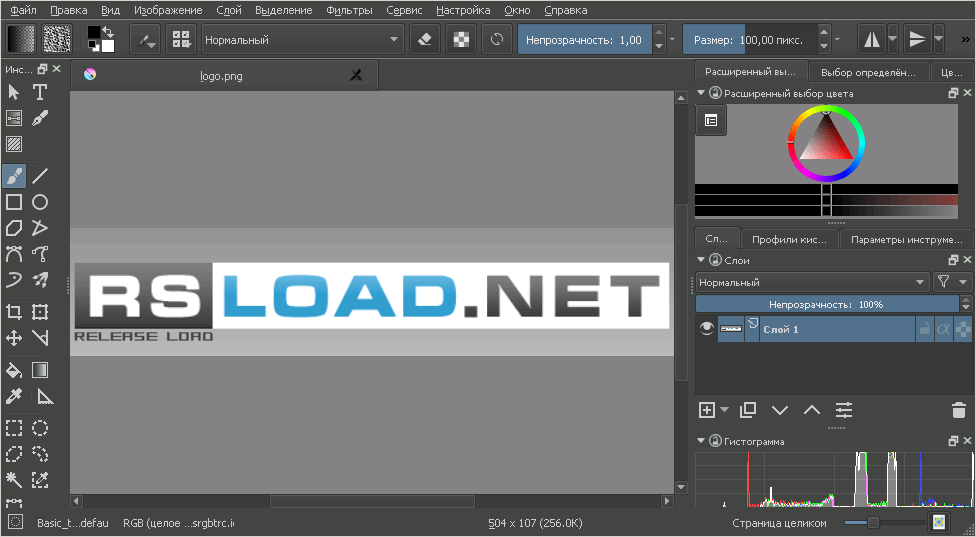Viewport: 976px width, 537px height.
Task: Delete layer with trash icon
Action: pyautogui.click(x=959, y=410)
